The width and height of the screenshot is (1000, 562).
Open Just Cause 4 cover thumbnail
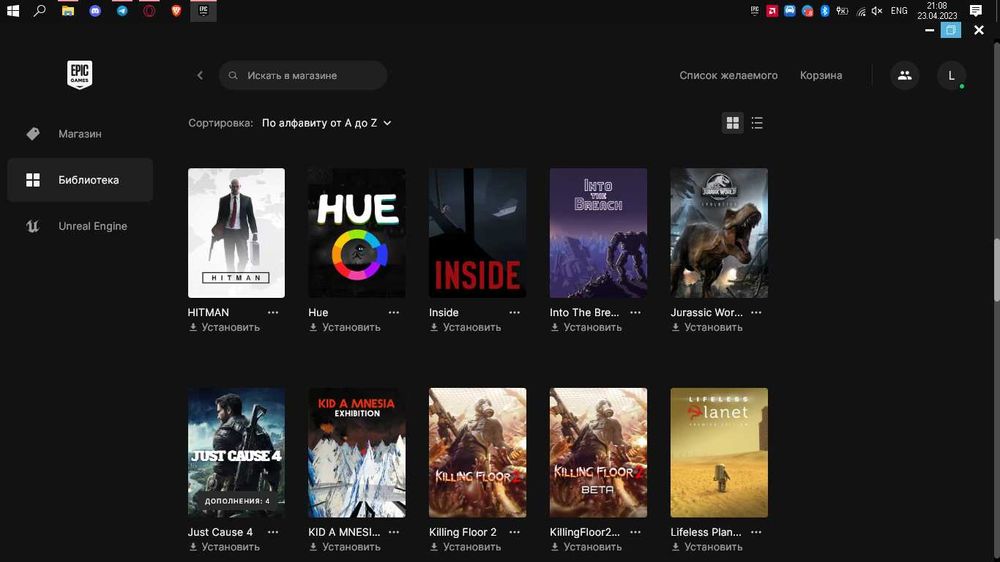(236, 452)
